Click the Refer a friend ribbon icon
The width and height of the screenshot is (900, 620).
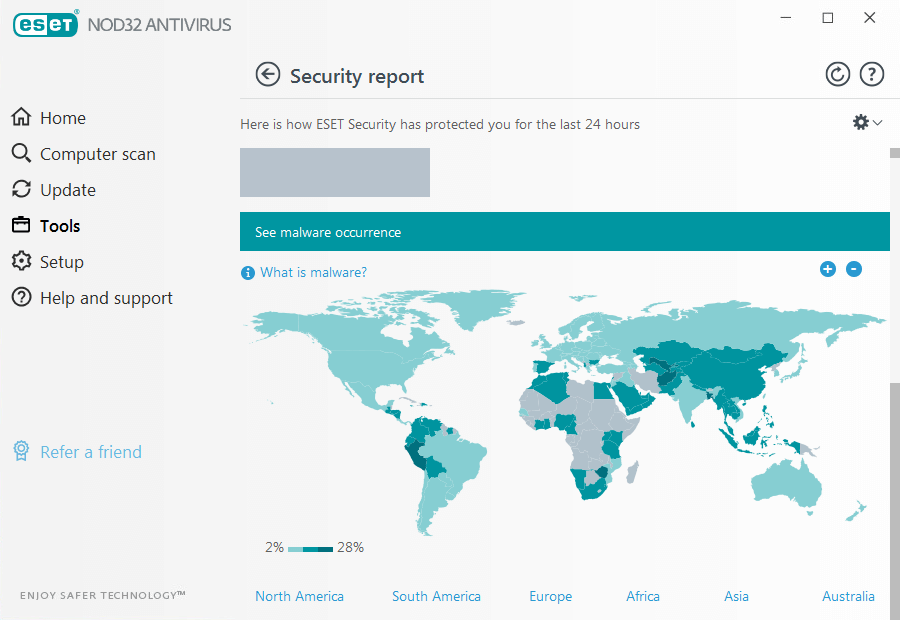tap(21, 452)
